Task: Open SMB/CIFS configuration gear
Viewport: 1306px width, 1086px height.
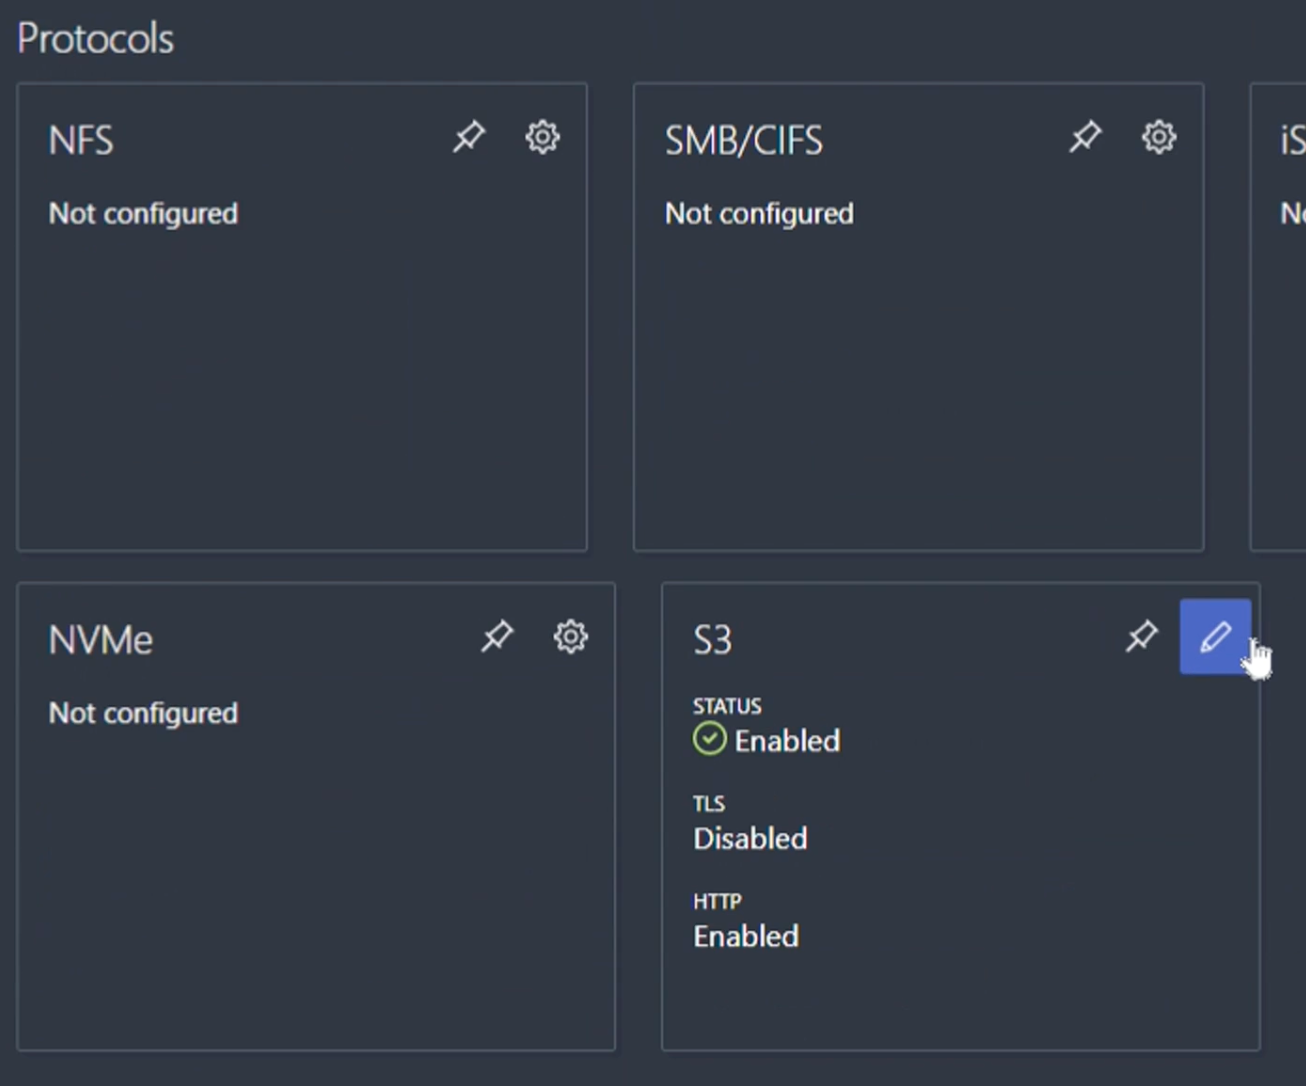Action: coord(1159,137)
